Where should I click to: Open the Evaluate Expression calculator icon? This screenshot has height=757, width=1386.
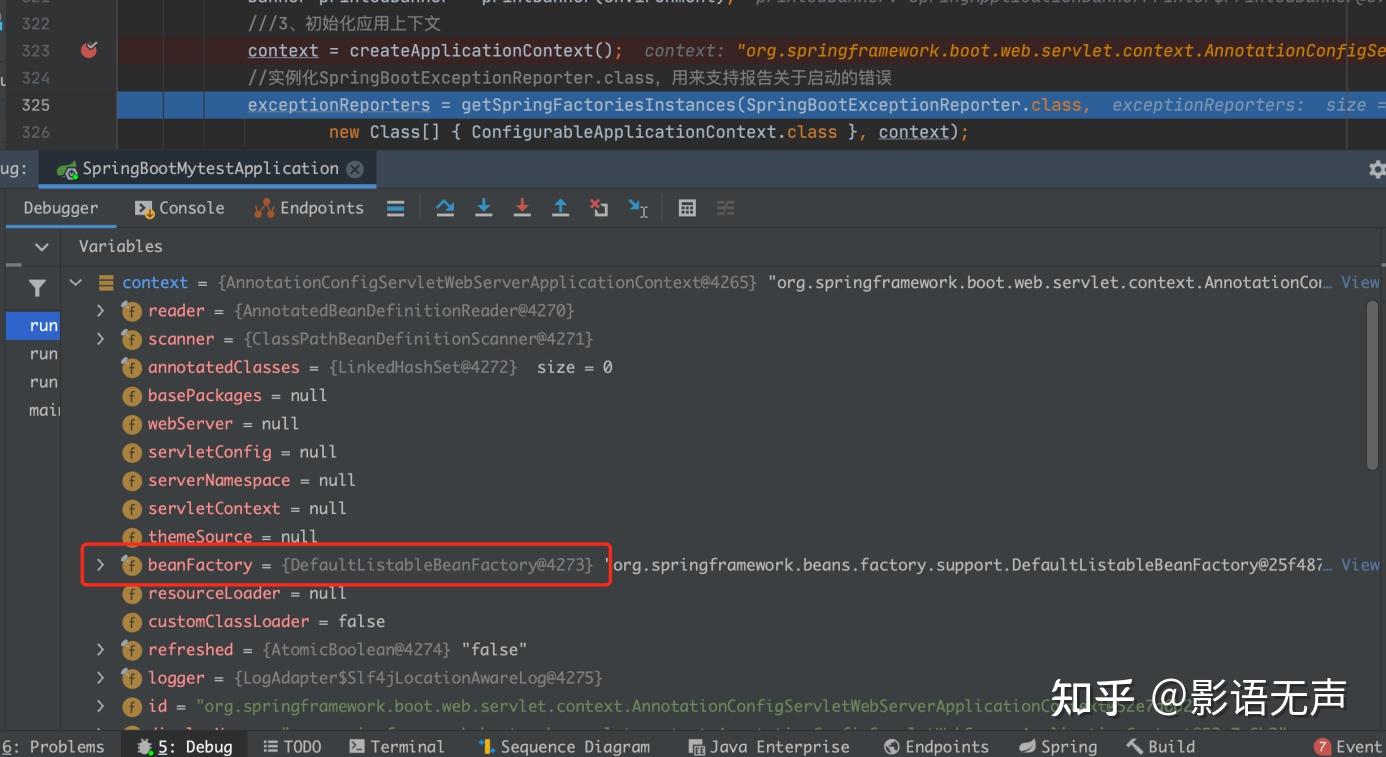click(x=687, y=208)
